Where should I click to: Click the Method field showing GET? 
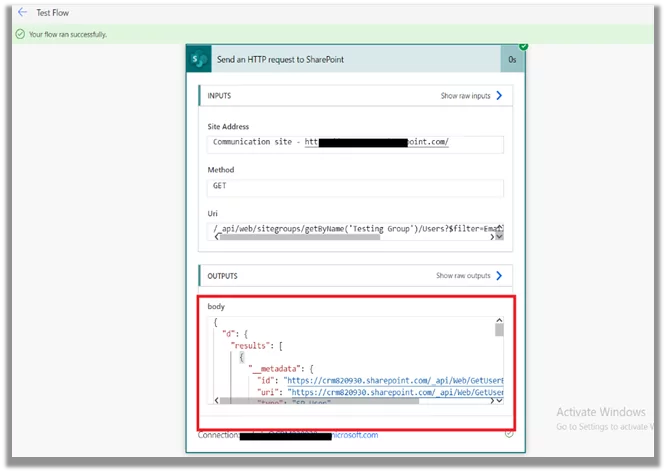click(355, 188)
